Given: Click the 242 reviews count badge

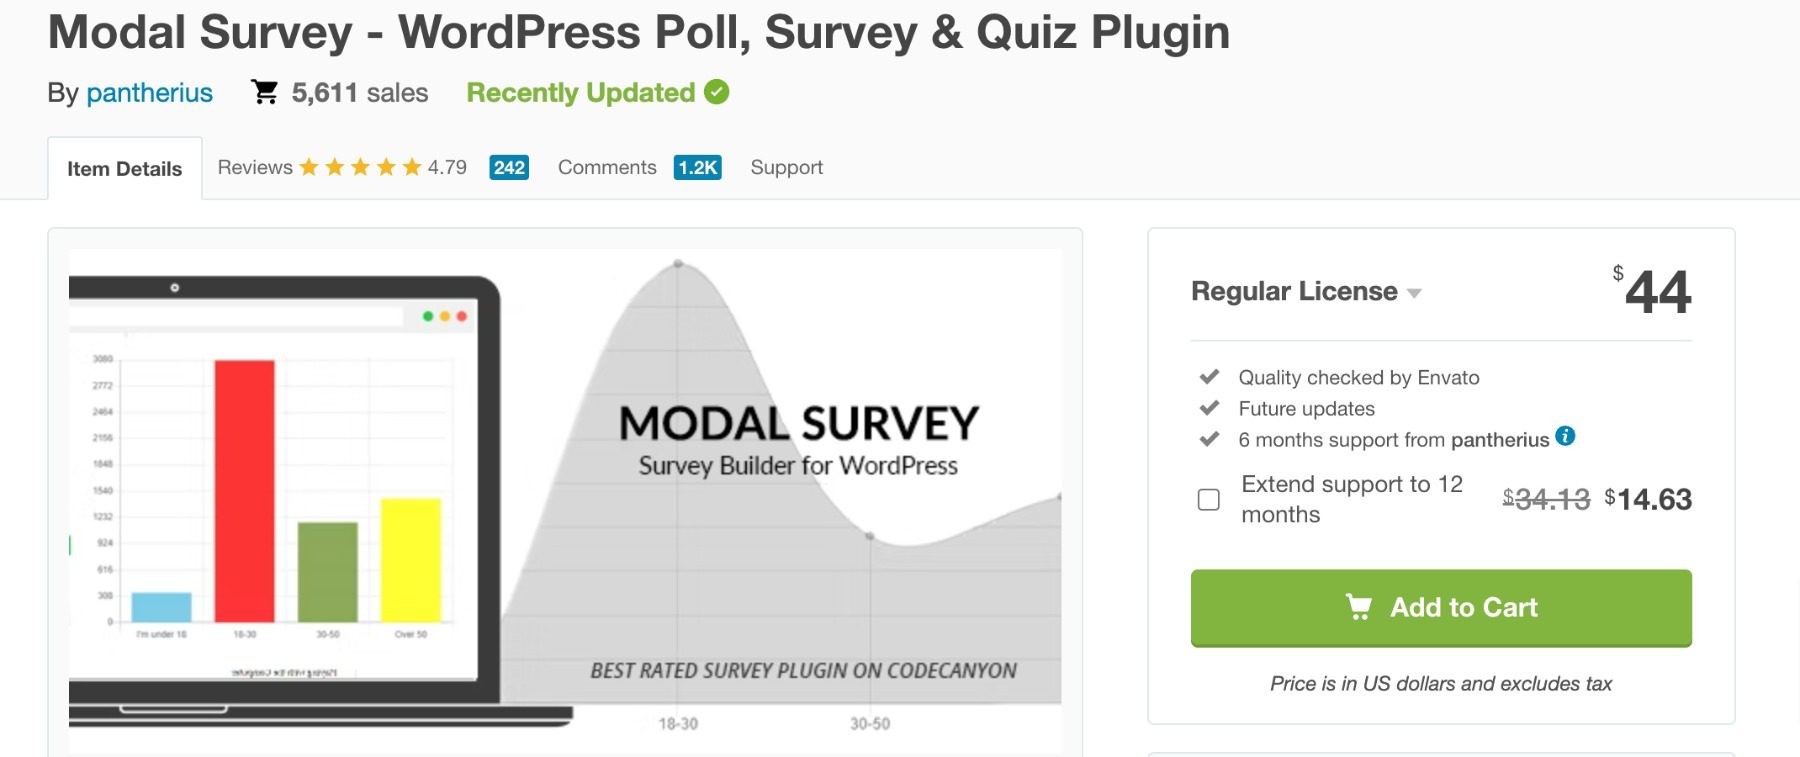Looking at the screenshot, I should tap(511, 168).
